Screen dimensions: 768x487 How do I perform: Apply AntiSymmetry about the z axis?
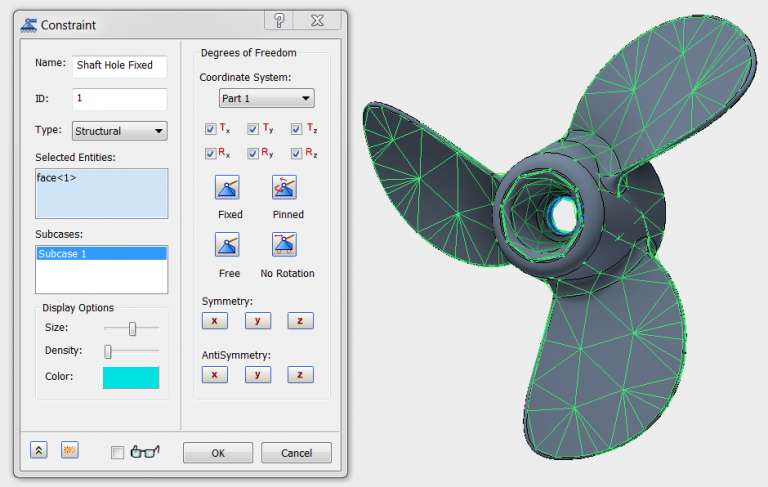[300, 375]
